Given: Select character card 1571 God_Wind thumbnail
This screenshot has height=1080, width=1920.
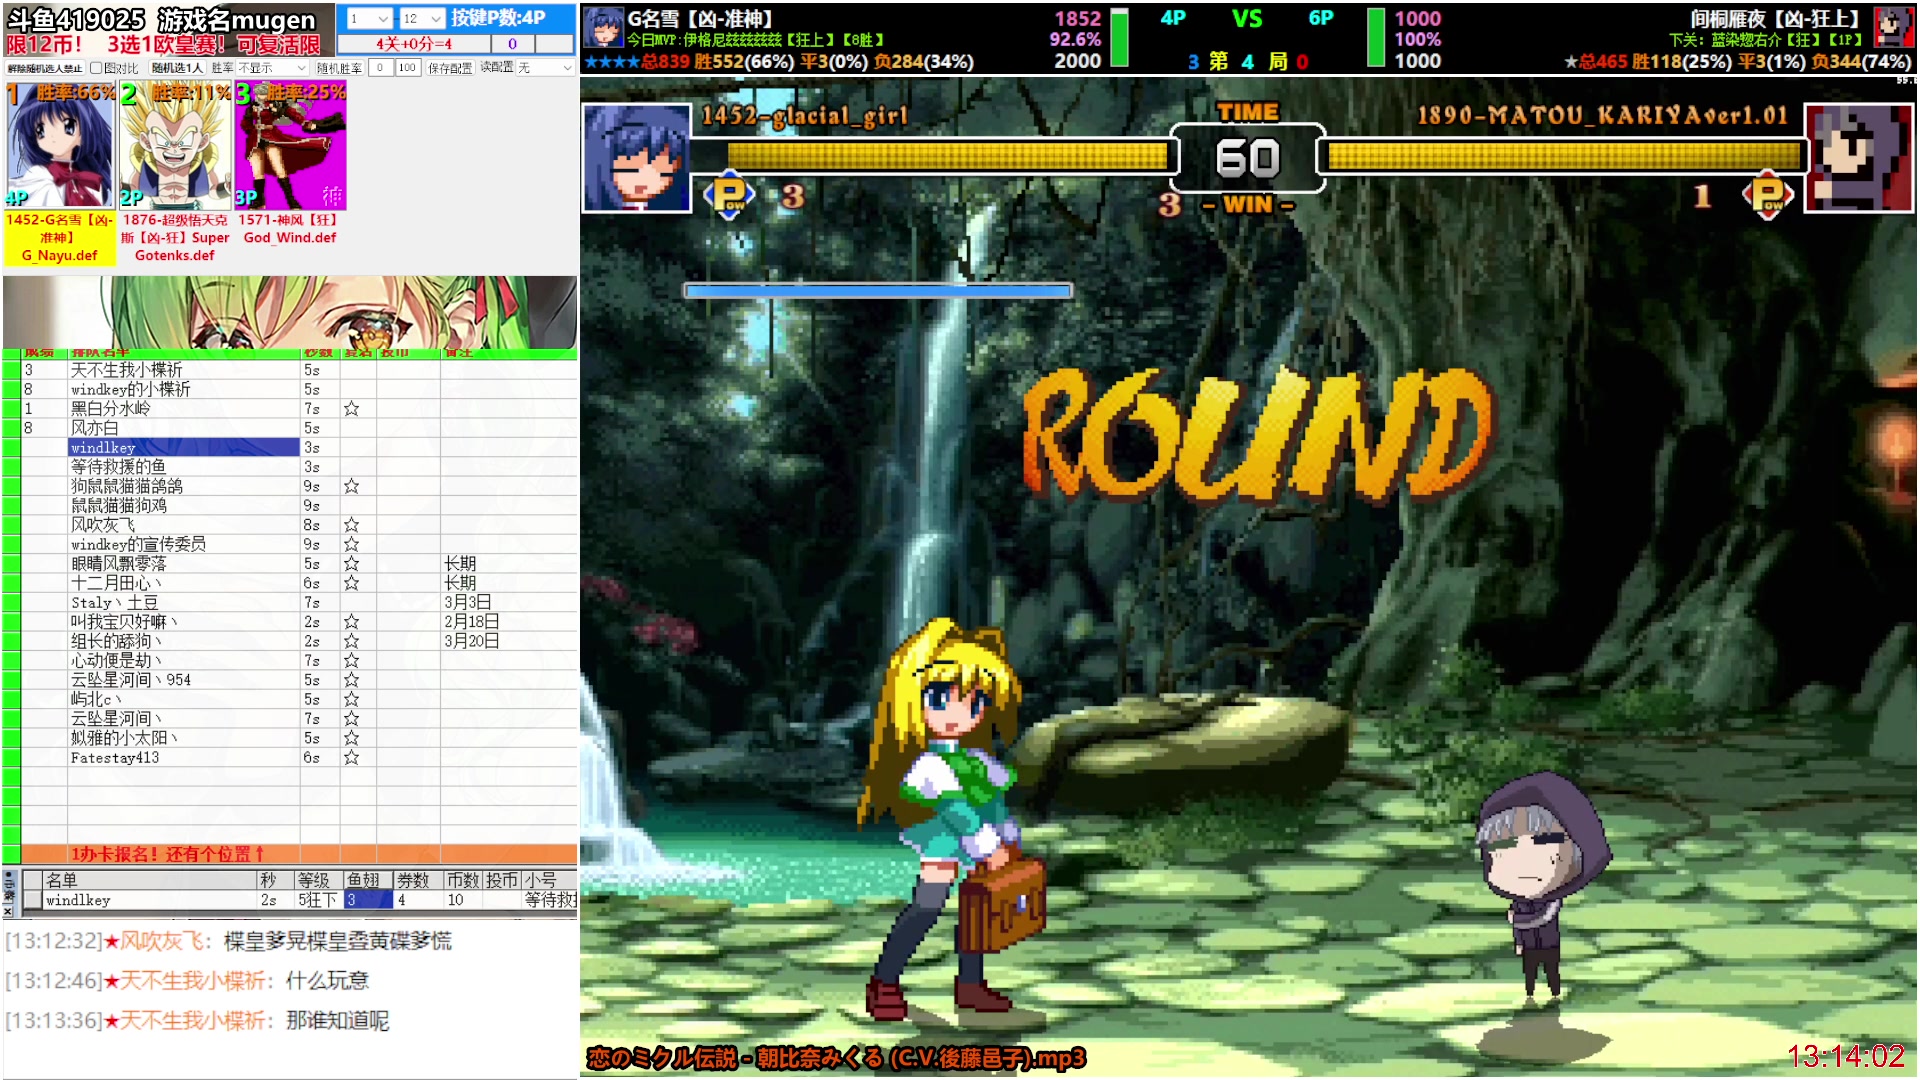Looking at the screenshot, I should [290, 146].
